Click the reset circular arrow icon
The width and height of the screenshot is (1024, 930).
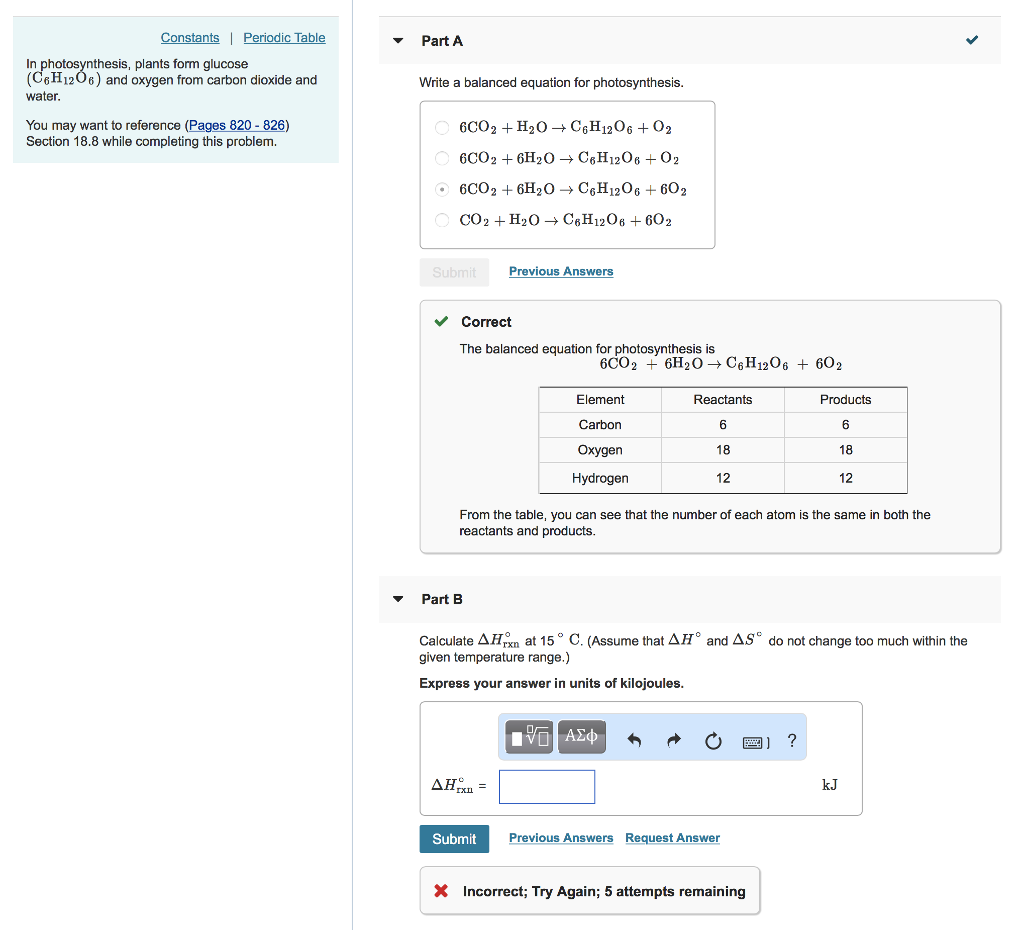pyautogui.click(x=713, y=741)
